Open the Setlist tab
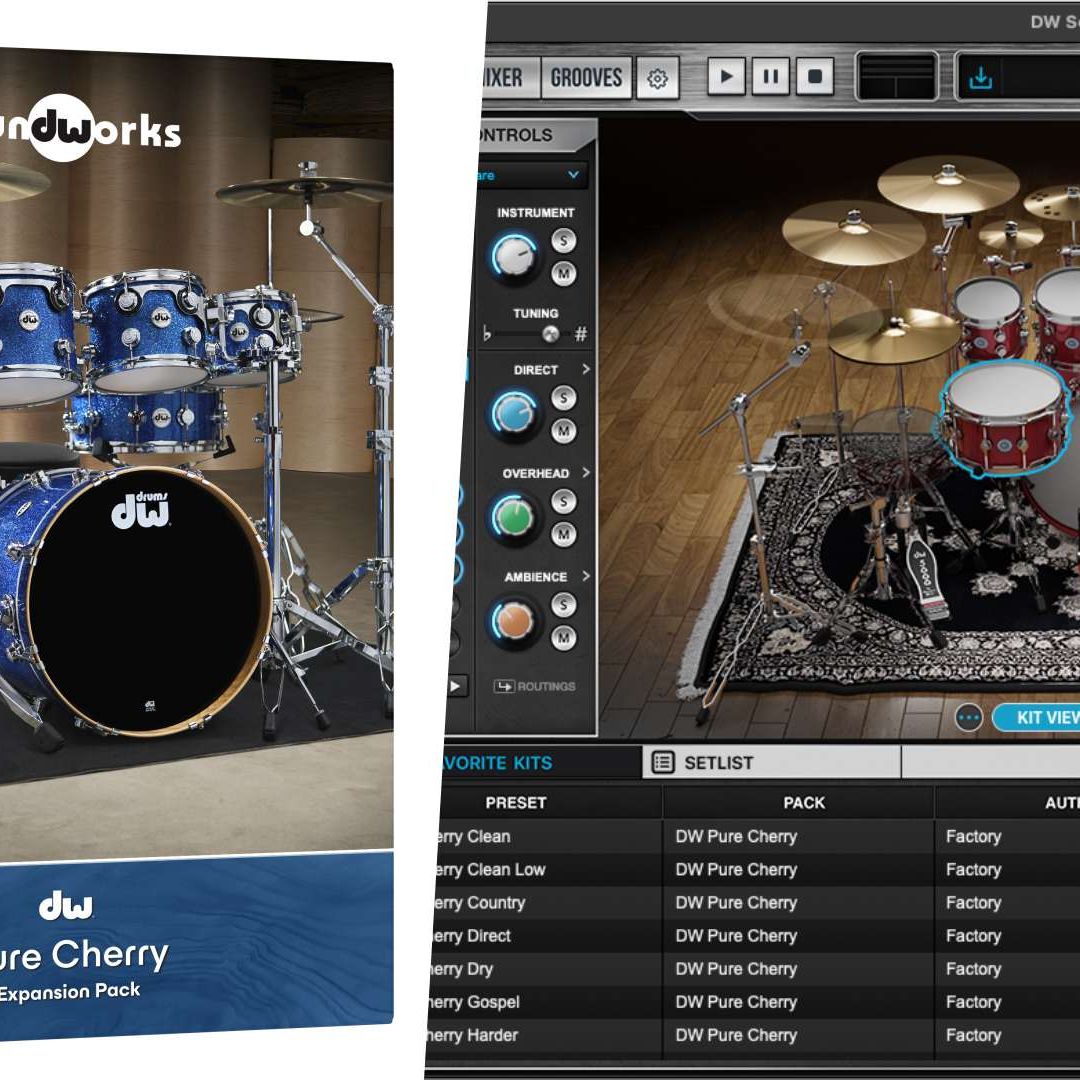Viewport: 1080px width, 1080px height. point(771,762)
